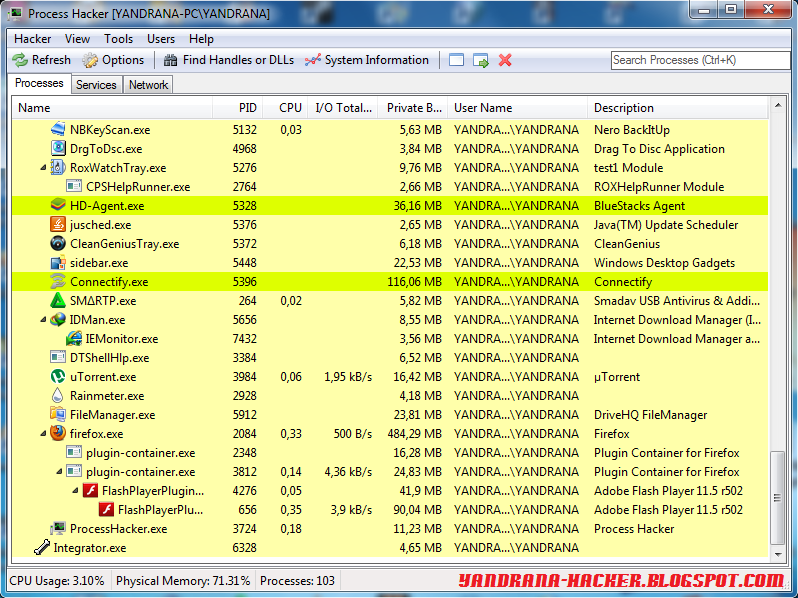Collapse the IDMan.exe tree node

[x=43, y=320]
